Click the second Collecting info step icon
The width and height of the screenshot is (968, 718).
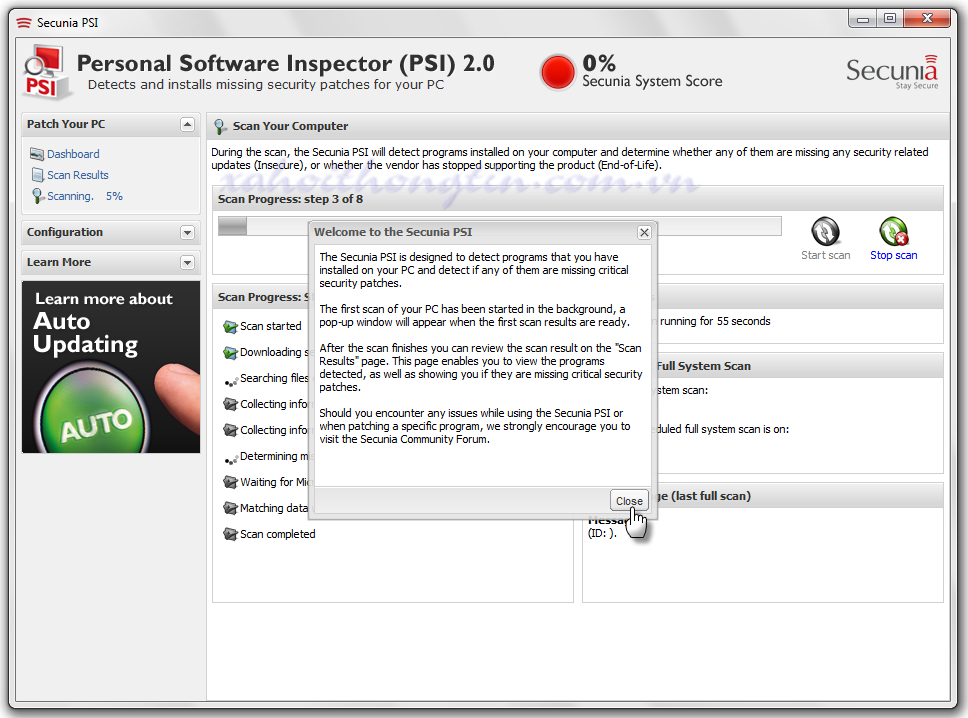click(230, 430)
